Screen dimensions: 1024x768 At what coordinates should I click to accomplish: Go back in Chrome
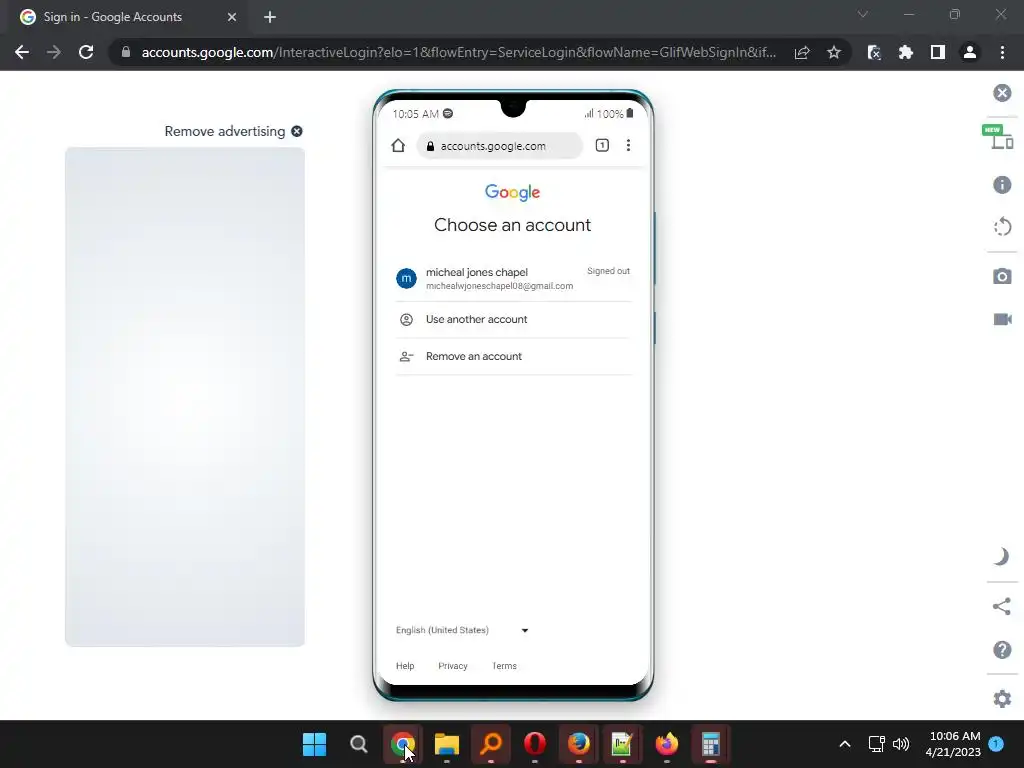click(22, 52)
